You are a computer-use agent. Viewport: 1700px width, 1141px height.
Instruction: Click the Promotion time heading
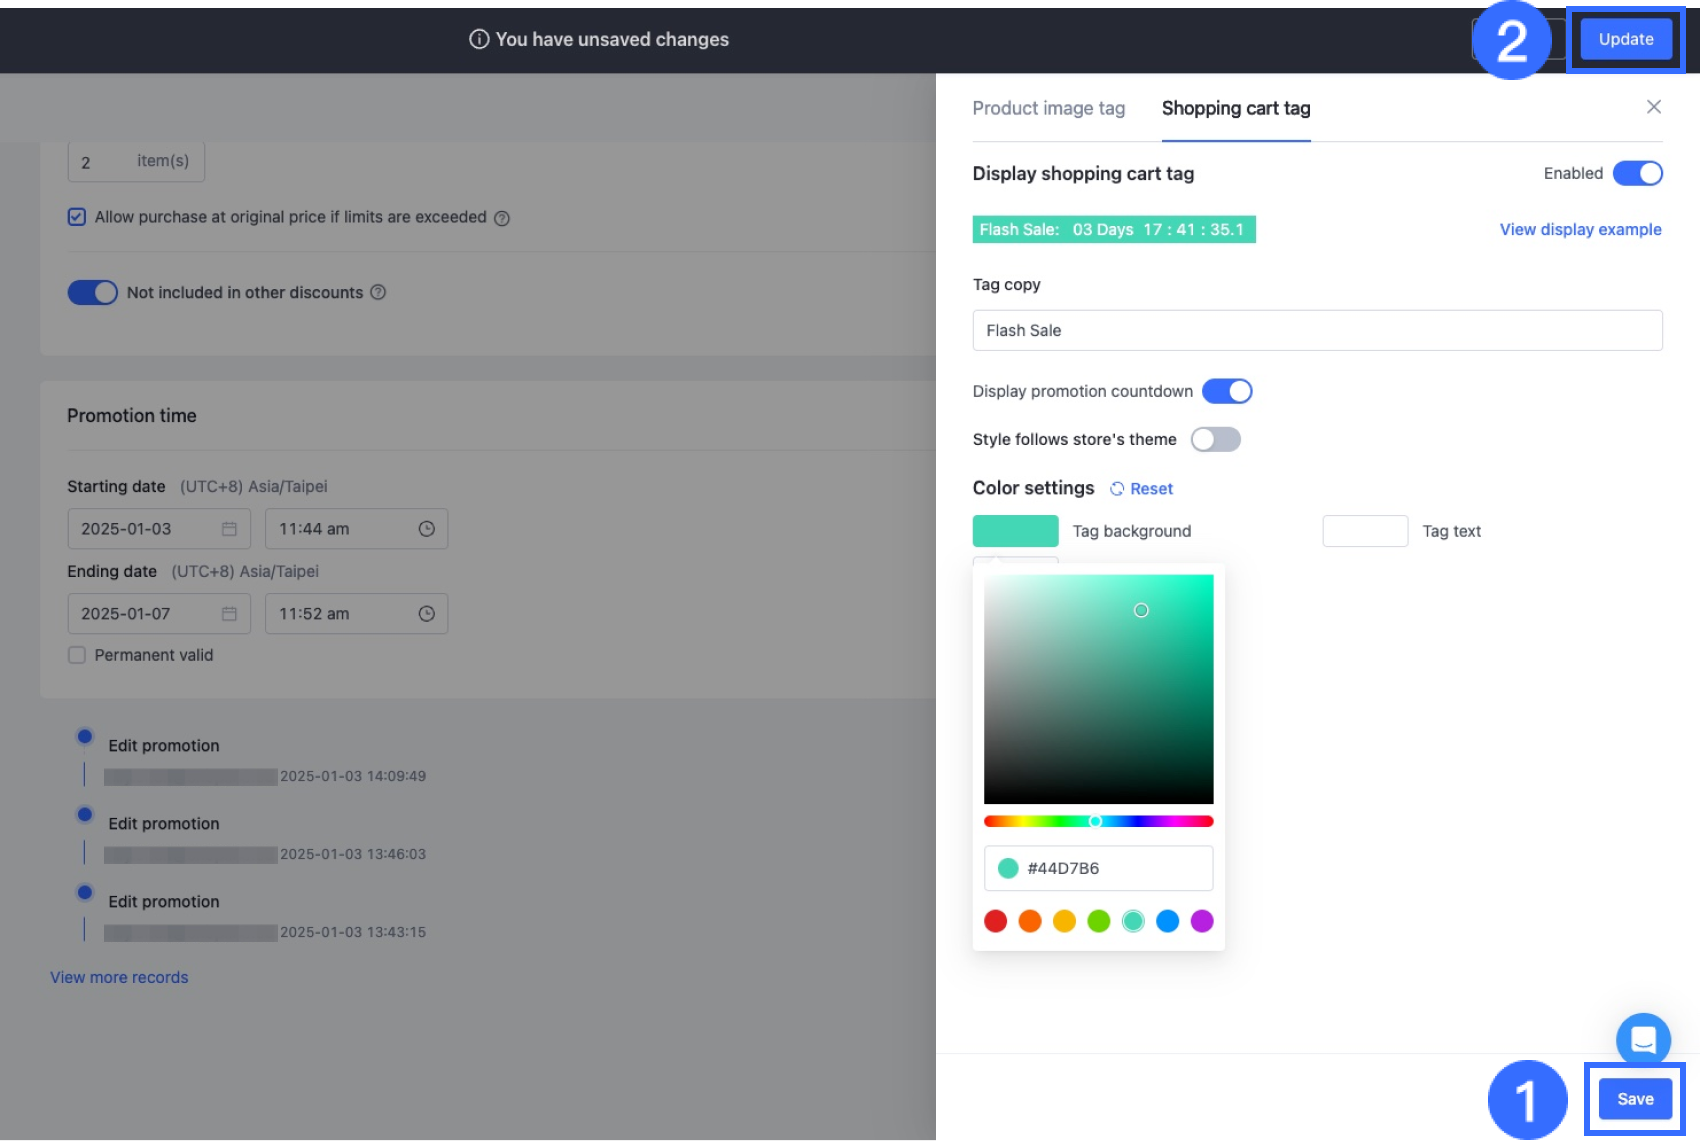point(132,416)
